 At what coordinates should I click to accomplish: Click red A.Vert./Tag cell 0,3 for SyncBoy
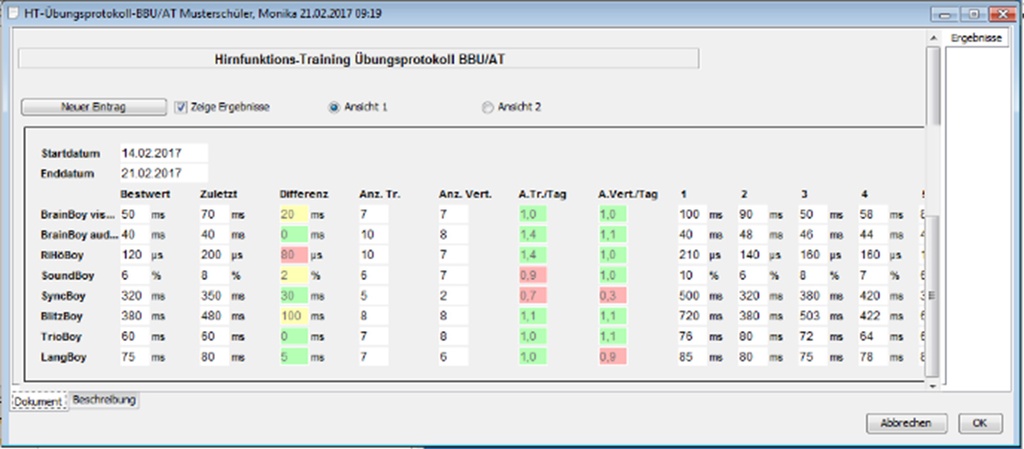pyautogui.click(x=613, y=296)
